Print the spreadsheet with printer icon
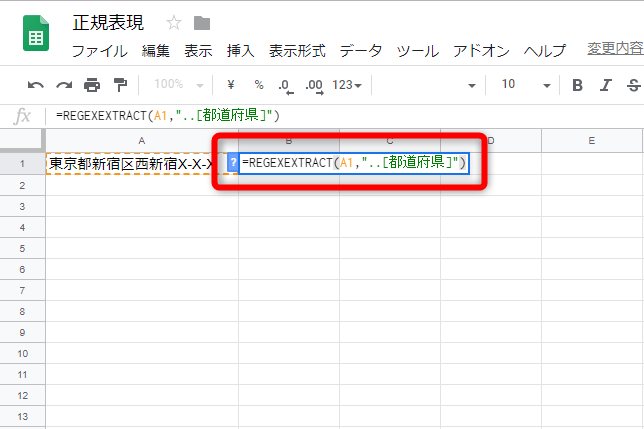644x429 pixels. click(x=92, y=85)
